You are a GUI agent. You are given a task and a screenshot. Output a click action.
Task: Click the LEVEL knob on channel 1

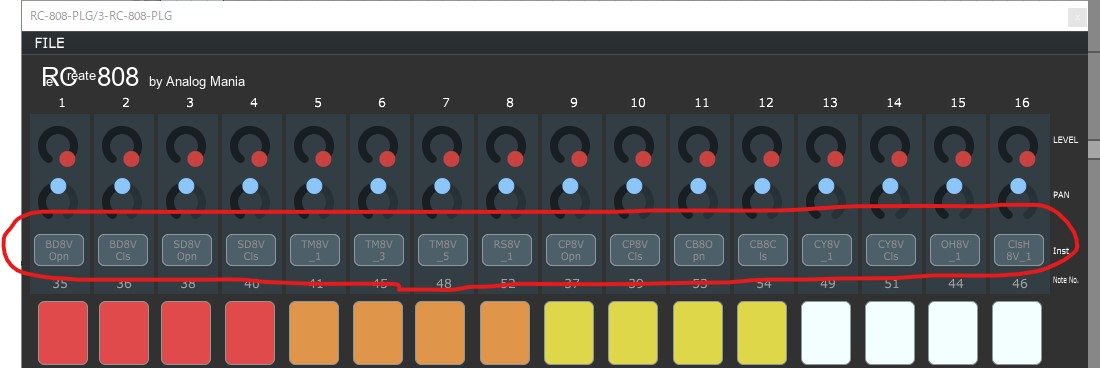pyautogui.click(x=59, y=146)
